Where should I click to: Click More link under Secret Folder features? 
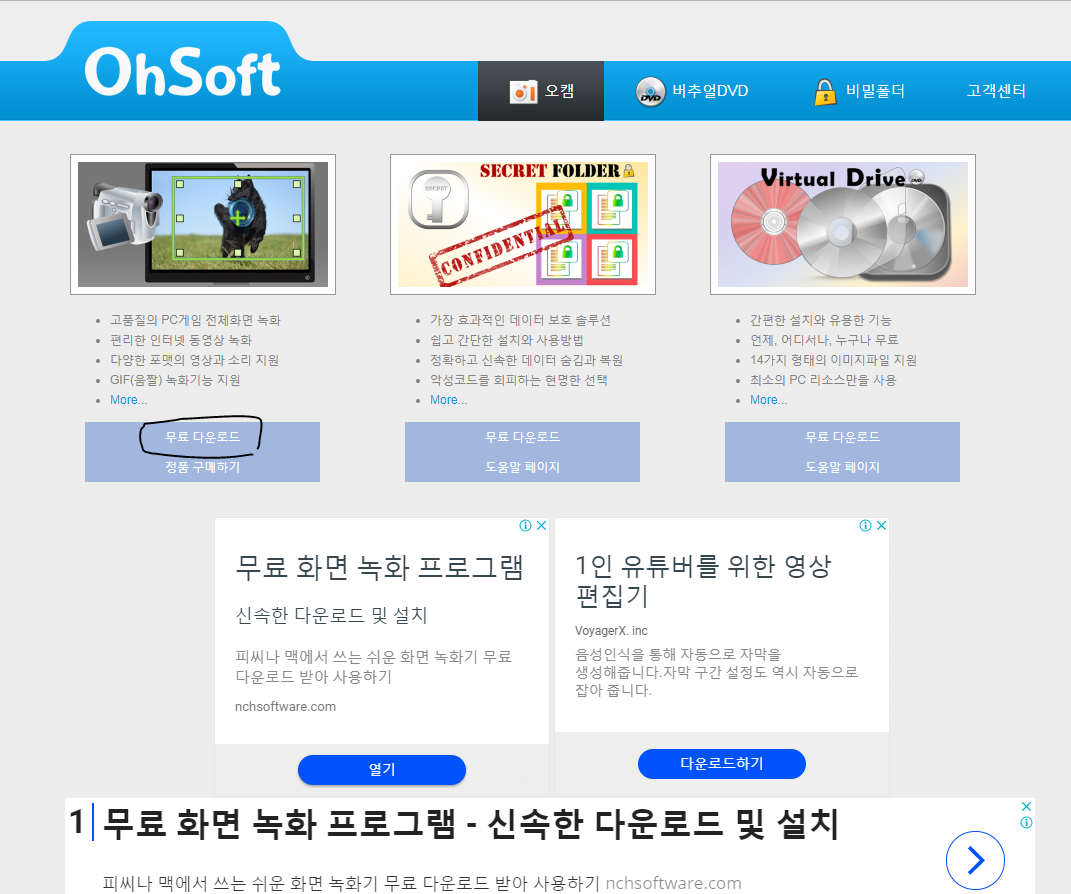click(x=448, y=400)
